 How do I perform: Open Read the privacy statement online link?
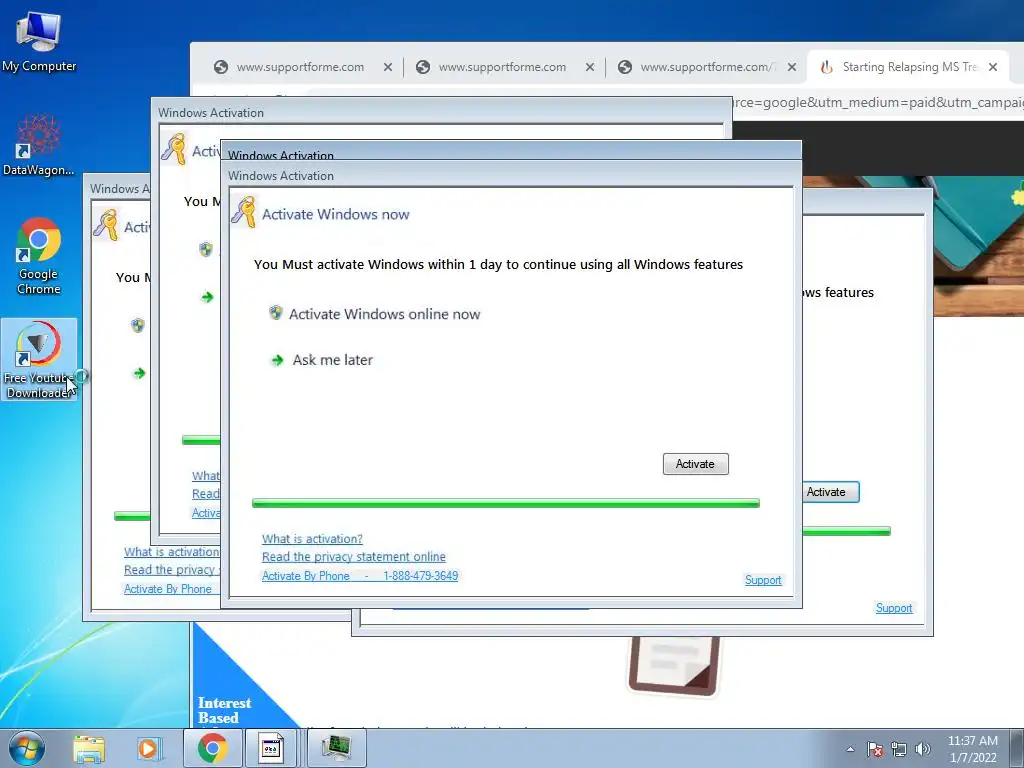[354, 556]
